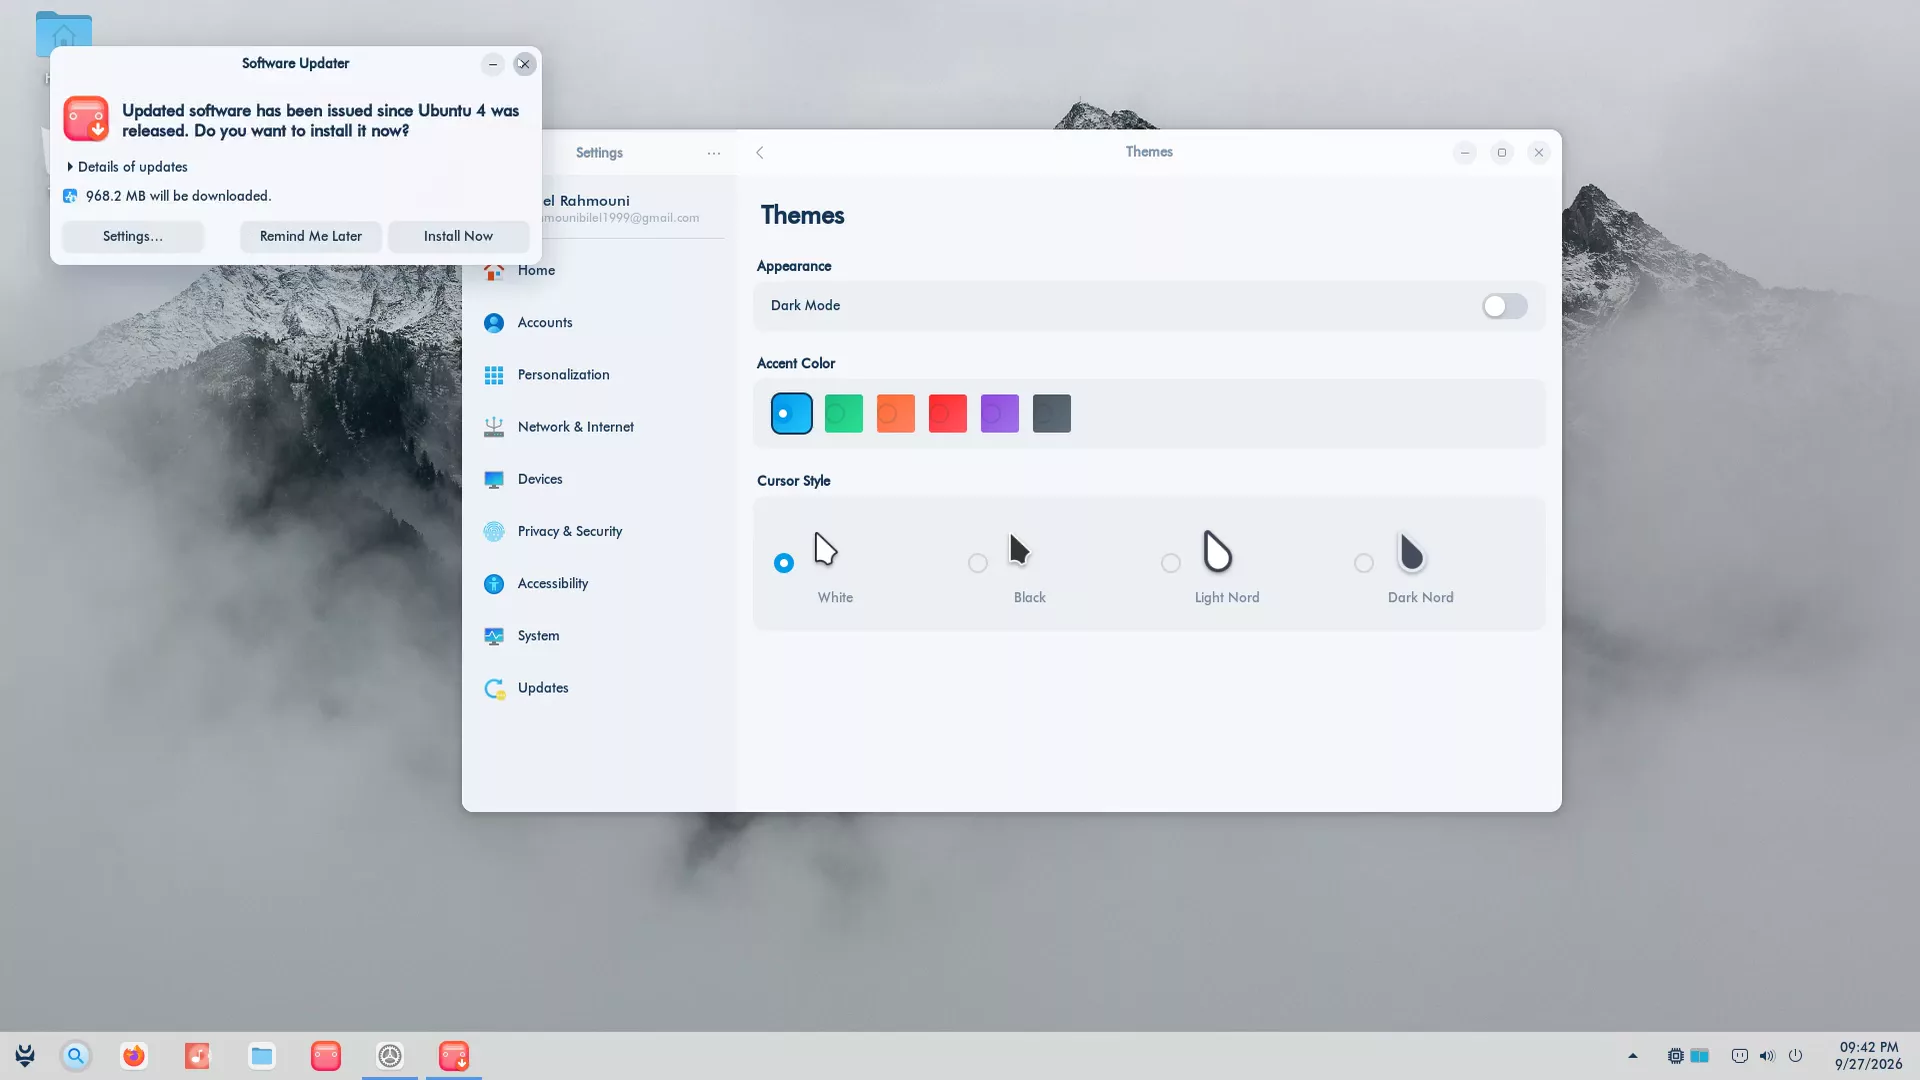This screenshot has width=1920, height=1080.
Task: Launch Firefox from the taskbar
Action: point(134,1056)
